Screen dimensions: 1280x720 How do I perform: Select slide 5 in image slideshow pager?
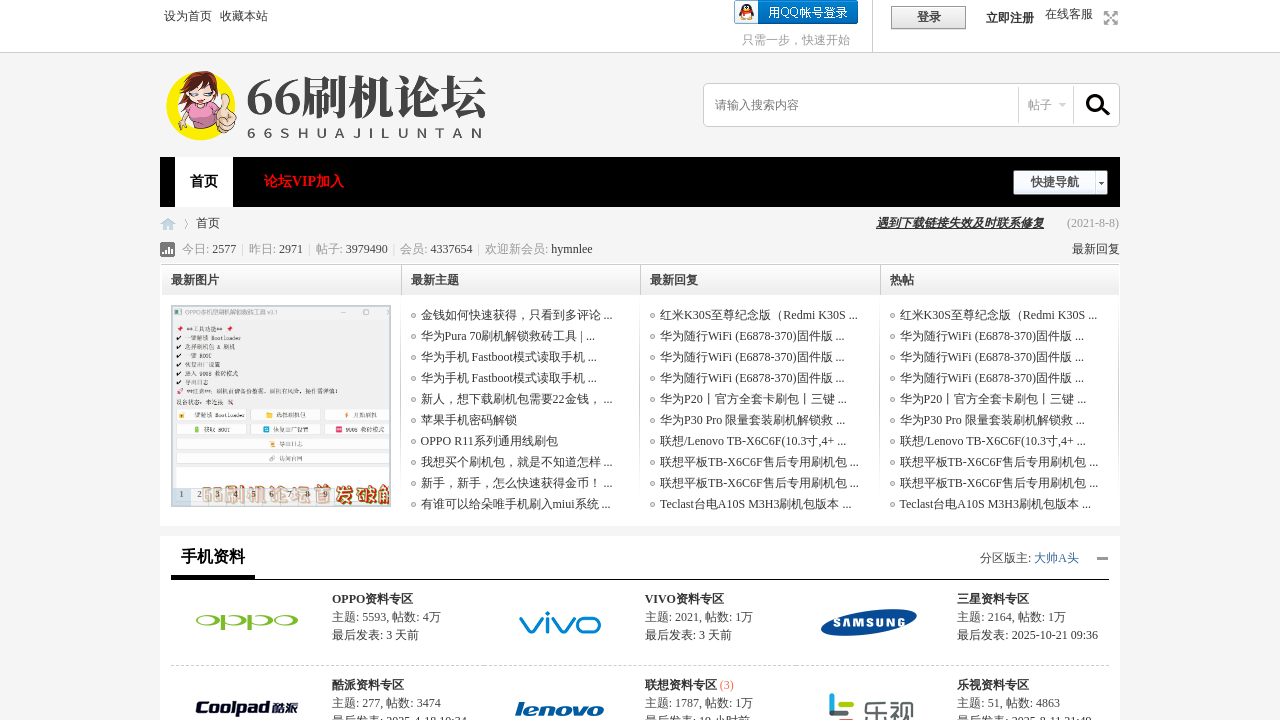click(x=253, y=494)
